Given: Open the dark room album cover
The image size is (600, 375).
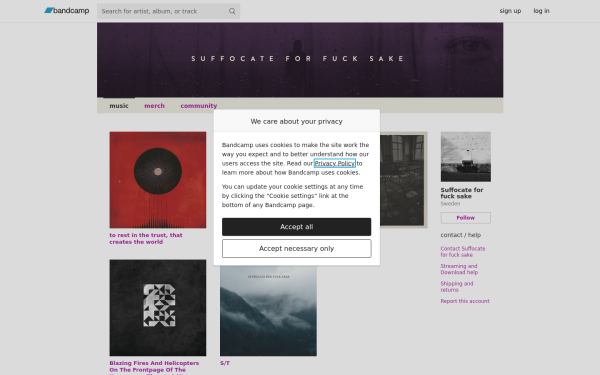Looking at the screenshot, I should point(403,180).
